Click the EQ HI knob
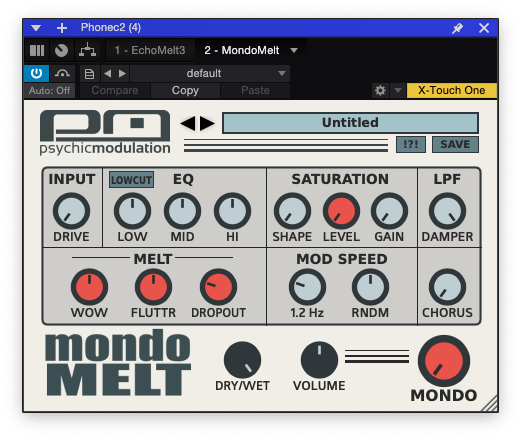The width and height of the screenshot is (521, 439). (232, 211)
